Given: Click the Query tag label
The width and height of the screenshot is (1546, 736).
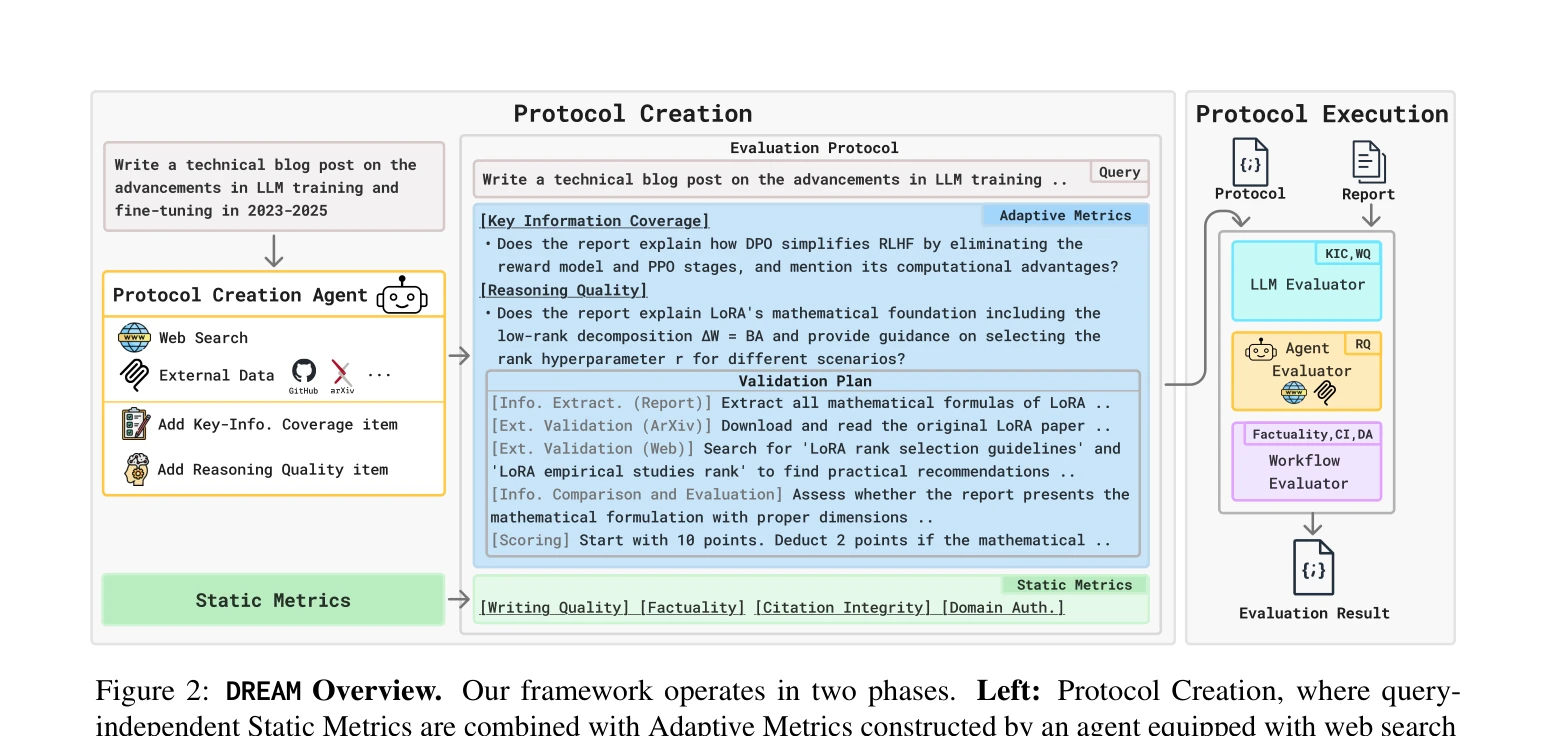Looking at the screenshot, I should point(1119,172).
